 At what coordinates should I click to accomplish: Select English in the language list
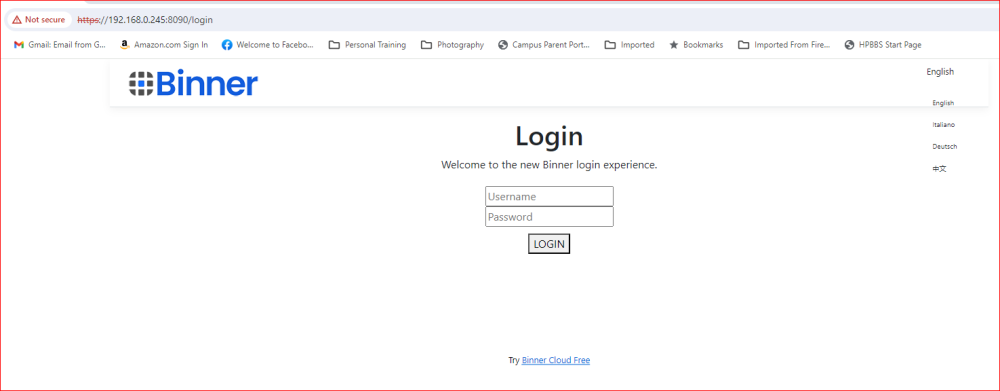[x=943, y=103]
